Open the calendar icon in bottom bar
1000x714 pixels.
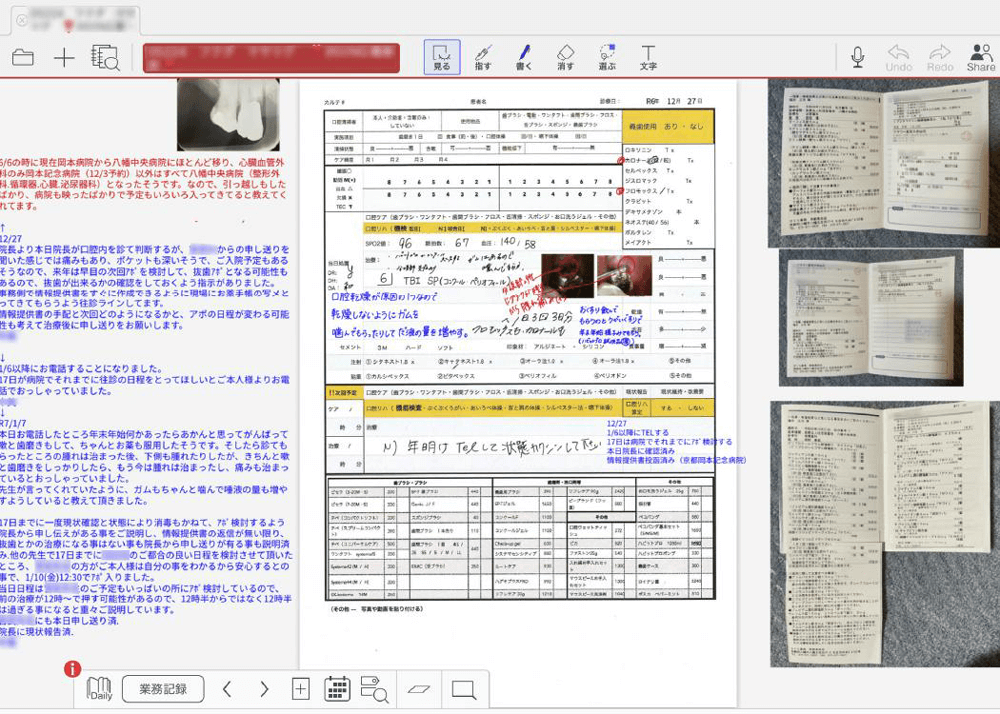337,689
